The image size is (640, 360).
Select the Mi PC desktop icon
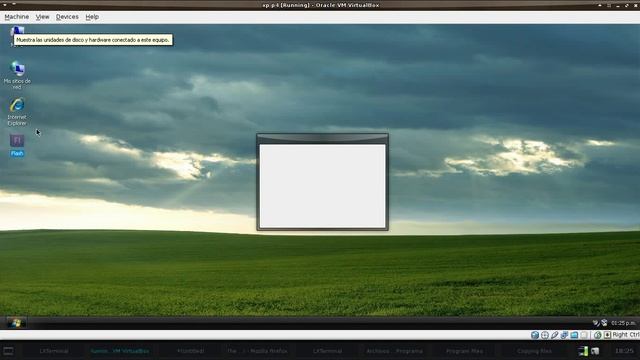tap(17, 31)
